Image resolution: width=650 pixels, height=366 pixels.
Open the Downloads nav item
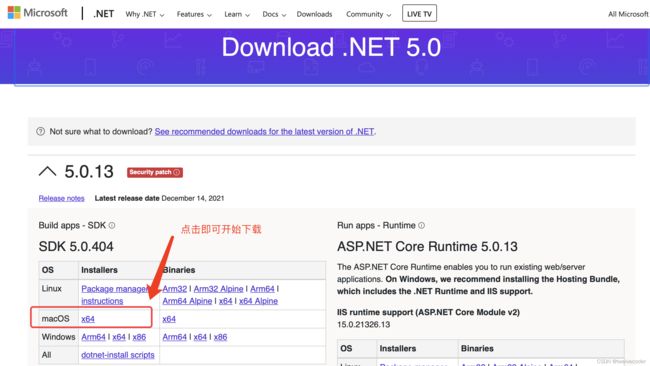(x=314, y=14)
